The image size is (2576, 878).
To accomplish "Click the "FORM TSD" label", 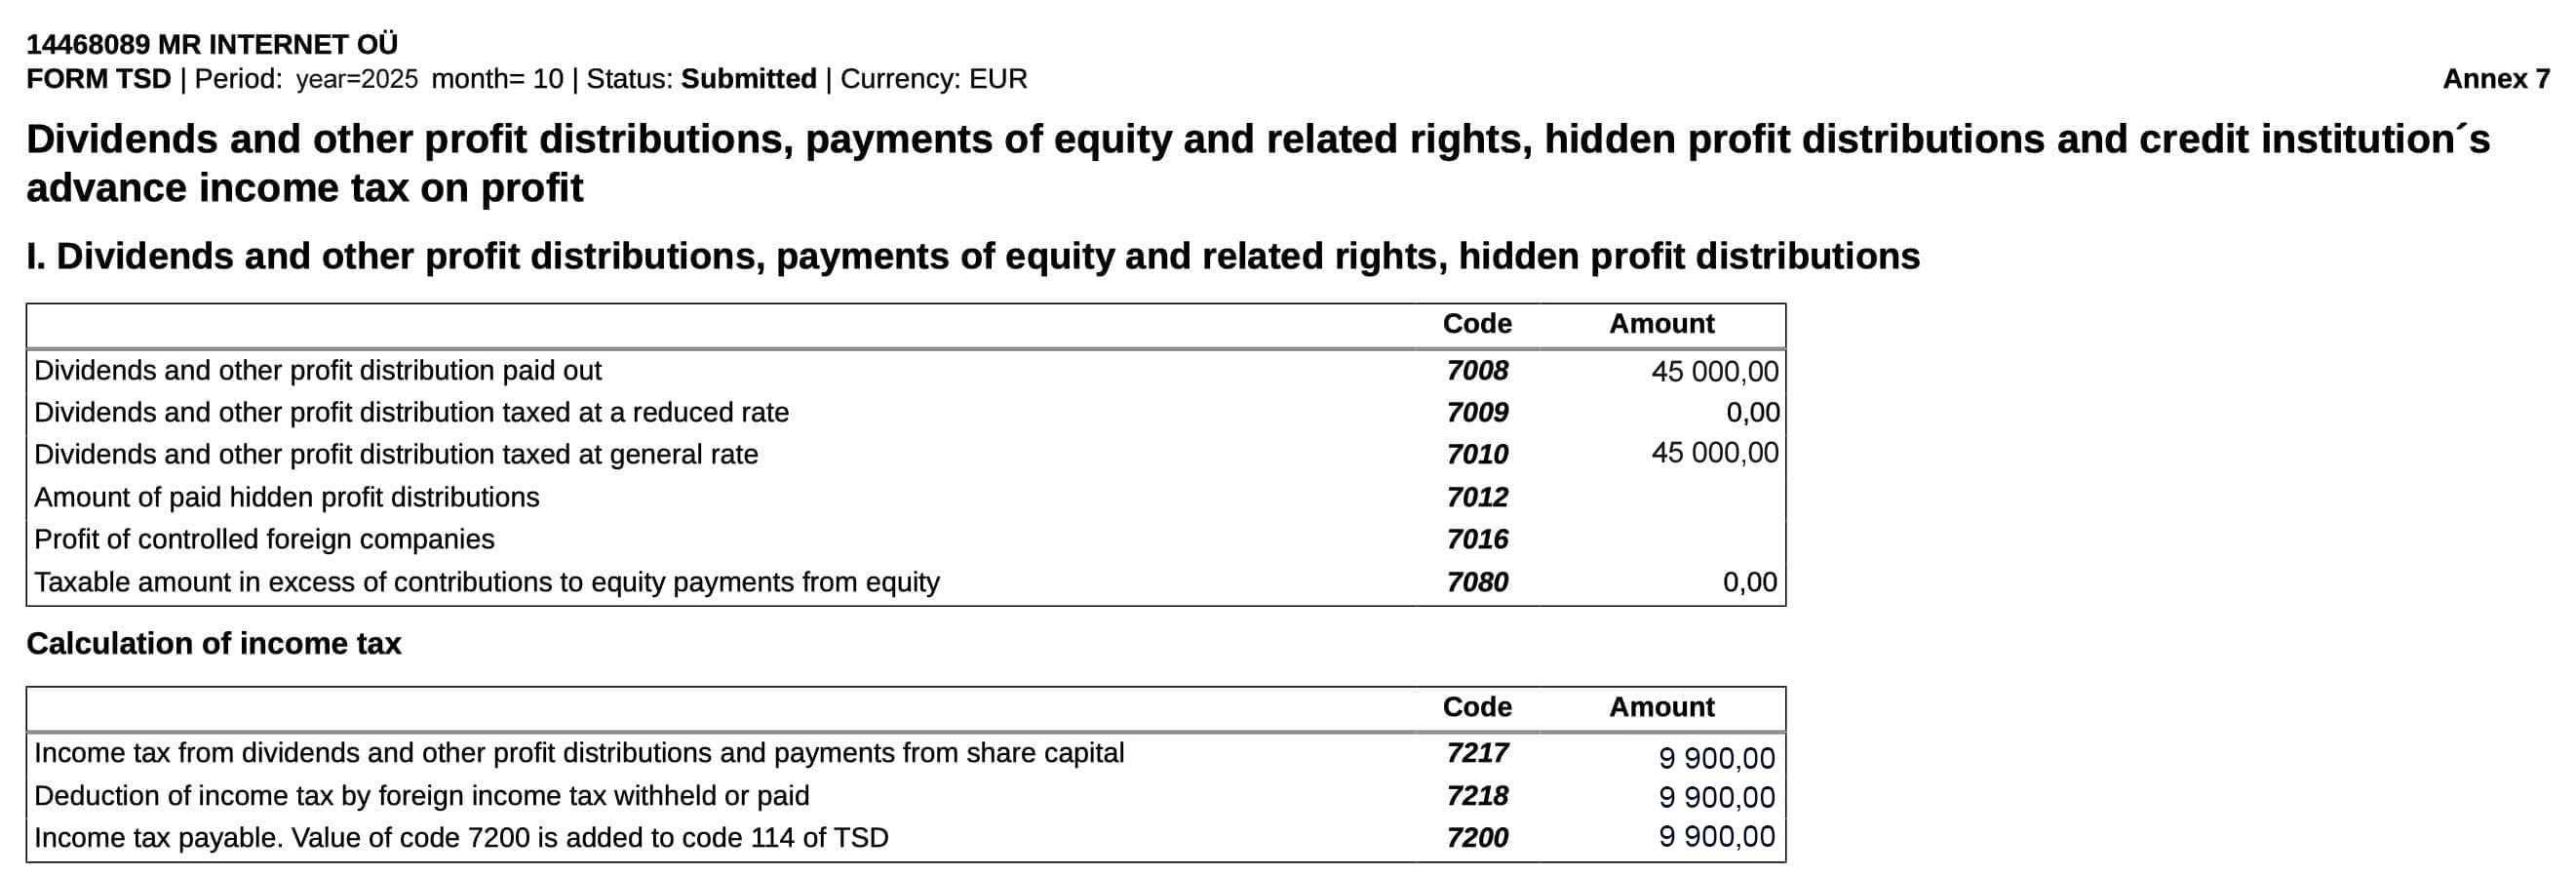I will (x=98, y=79).
